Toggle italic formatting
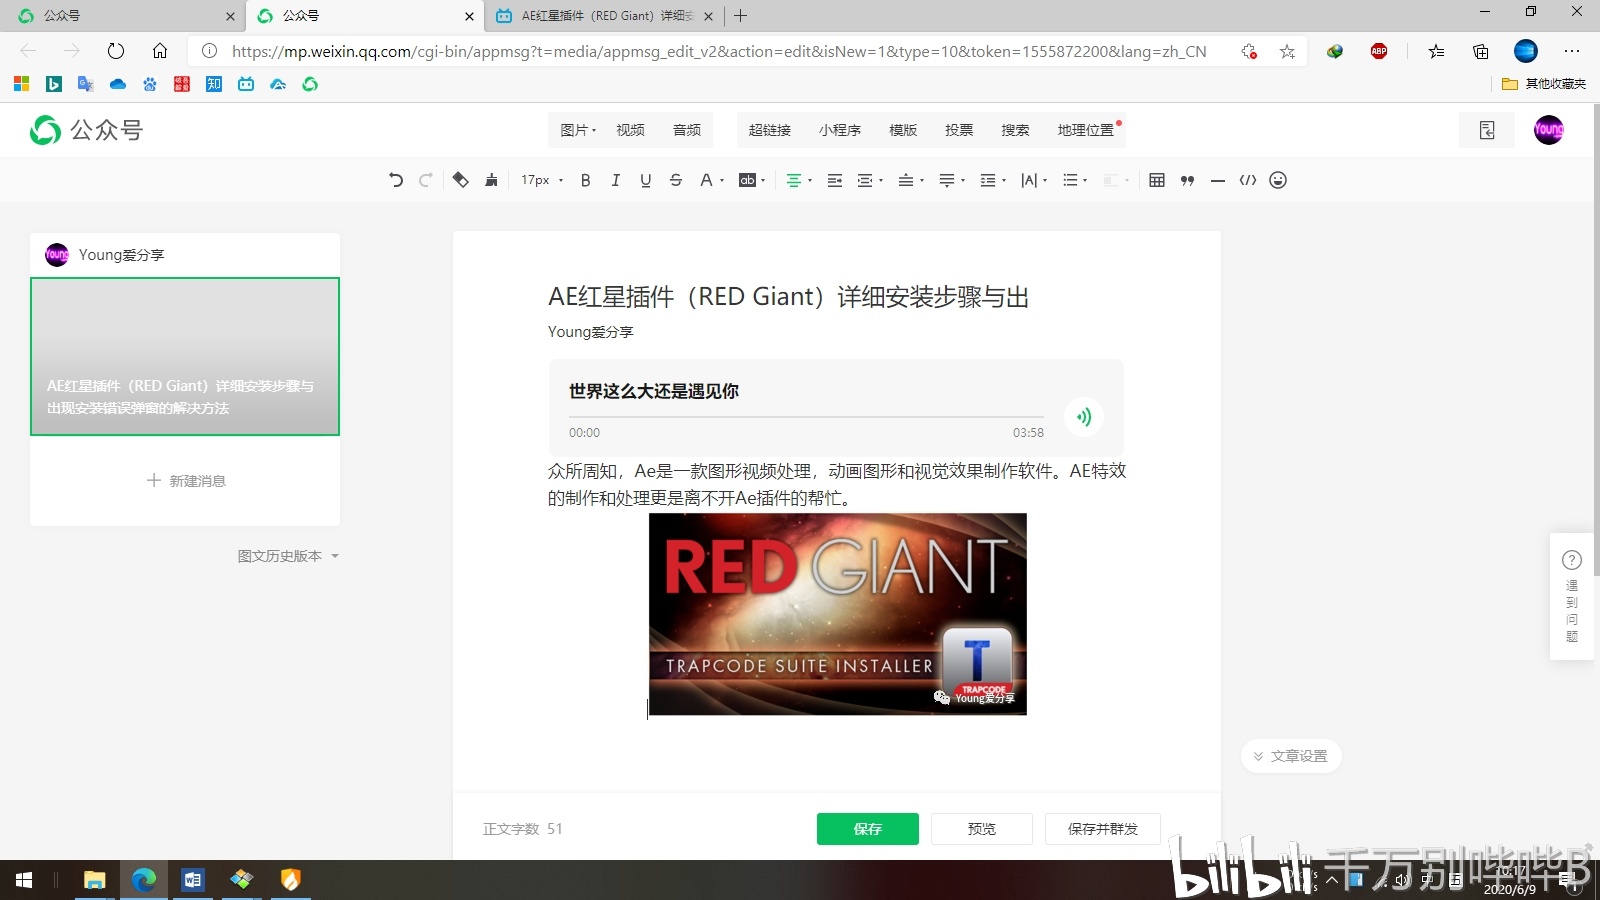 pyautogui.click(x=616, y=180)
